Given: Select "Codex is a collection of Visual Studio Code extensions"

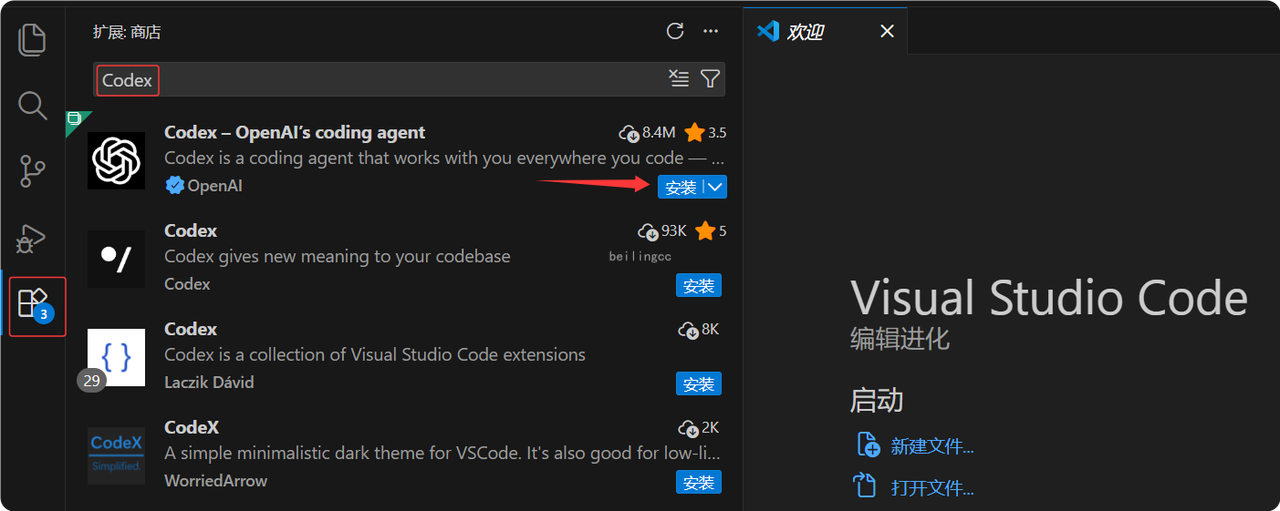Looking at the screenshot, I should click(x=375, y=354).
